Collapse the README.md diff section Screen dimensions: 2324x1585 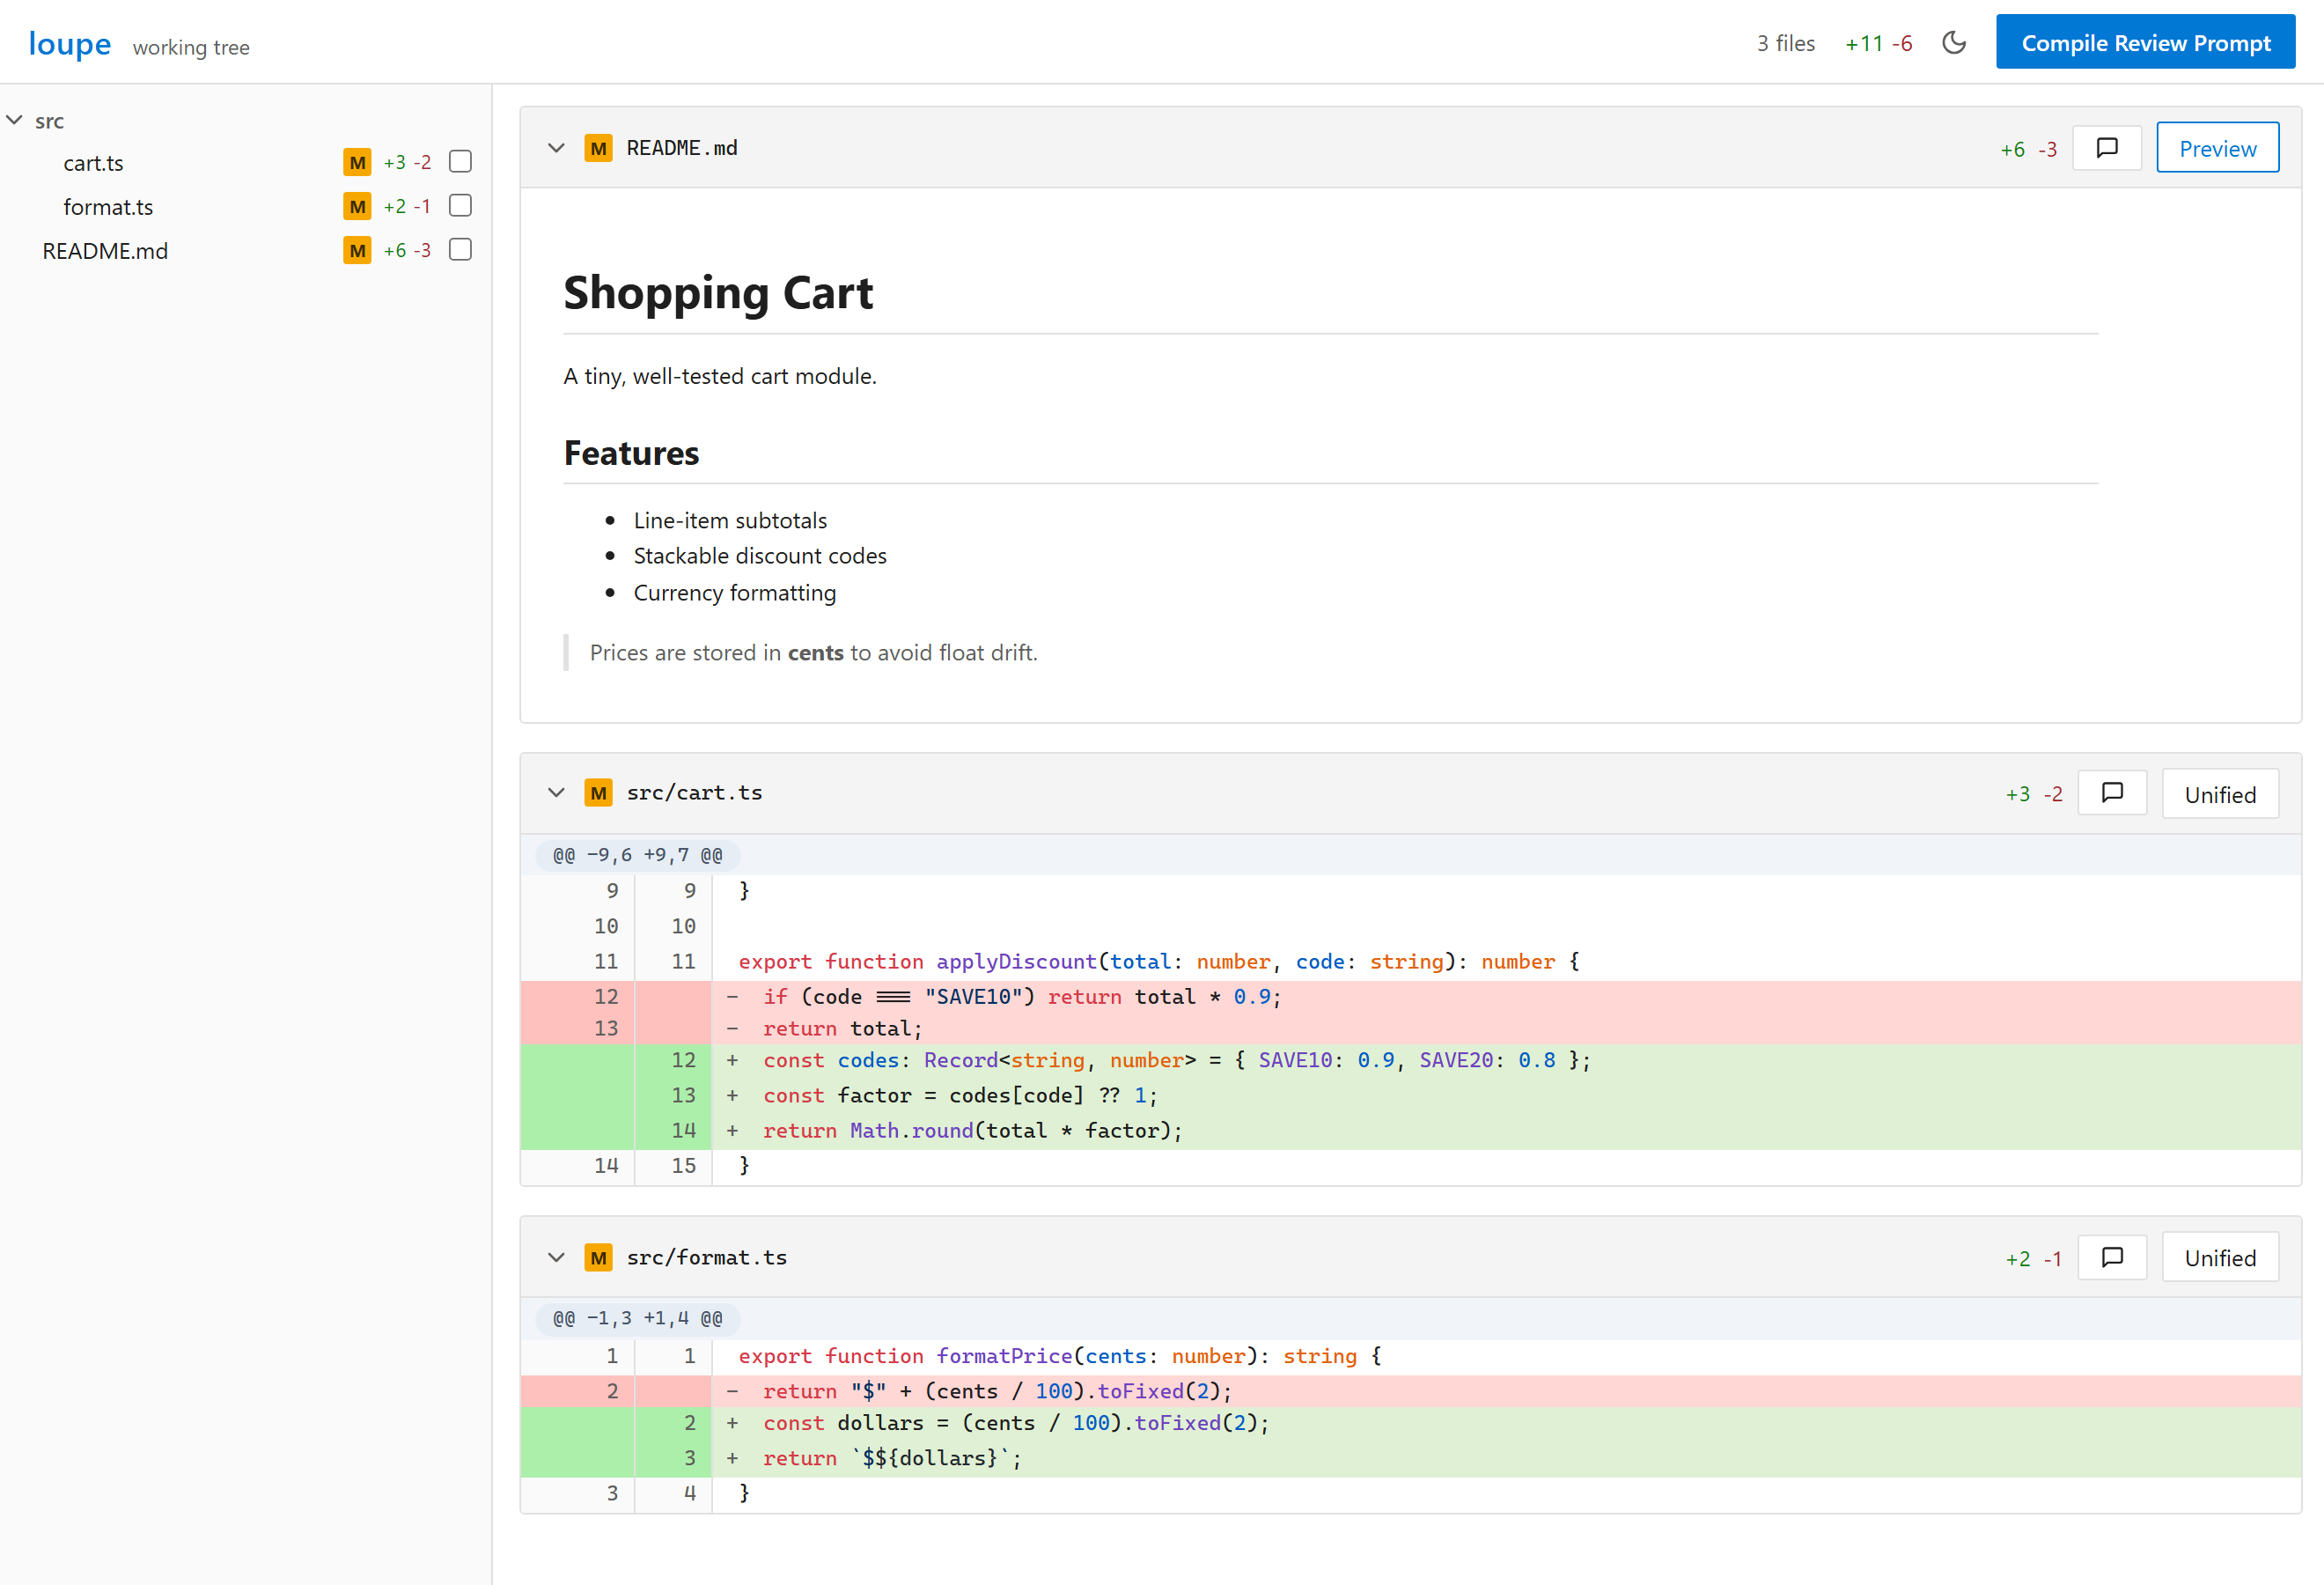tap(556, 148)
